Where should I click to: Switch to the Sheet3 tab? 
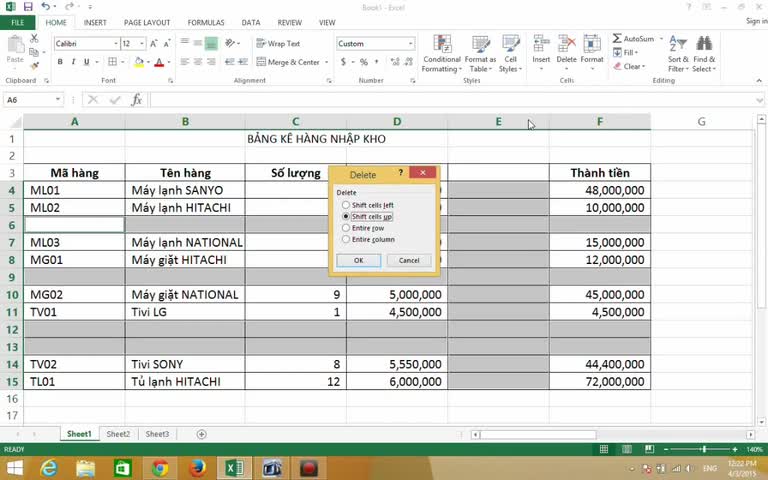157,434
